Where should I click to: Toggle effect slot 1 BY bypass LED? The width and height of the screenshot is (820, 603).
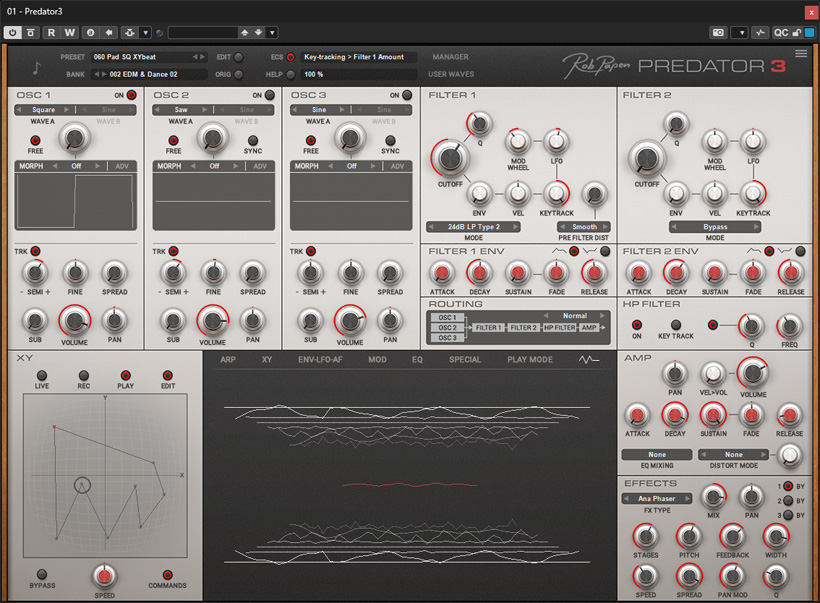click(788, 486)
